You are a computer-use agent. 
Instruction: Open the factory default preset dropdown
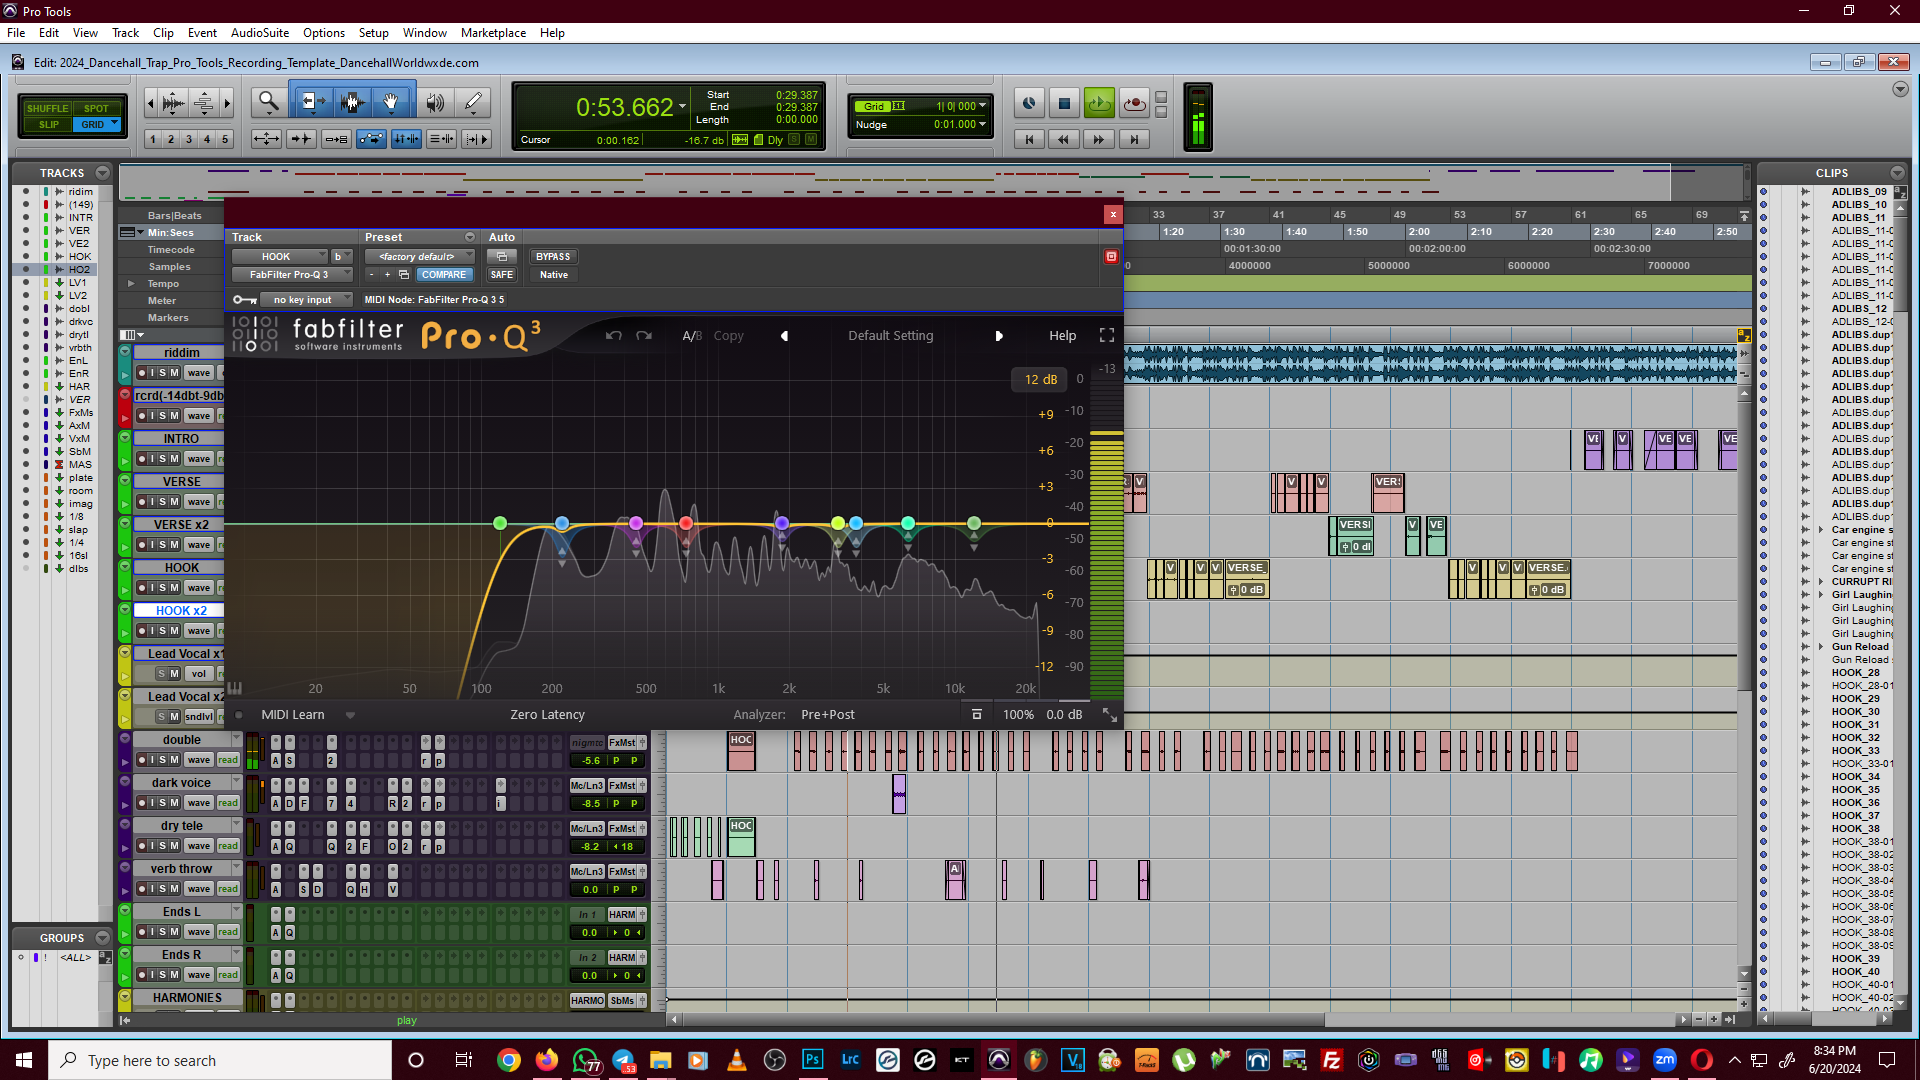pyautogui.click(x=419, y=257)
